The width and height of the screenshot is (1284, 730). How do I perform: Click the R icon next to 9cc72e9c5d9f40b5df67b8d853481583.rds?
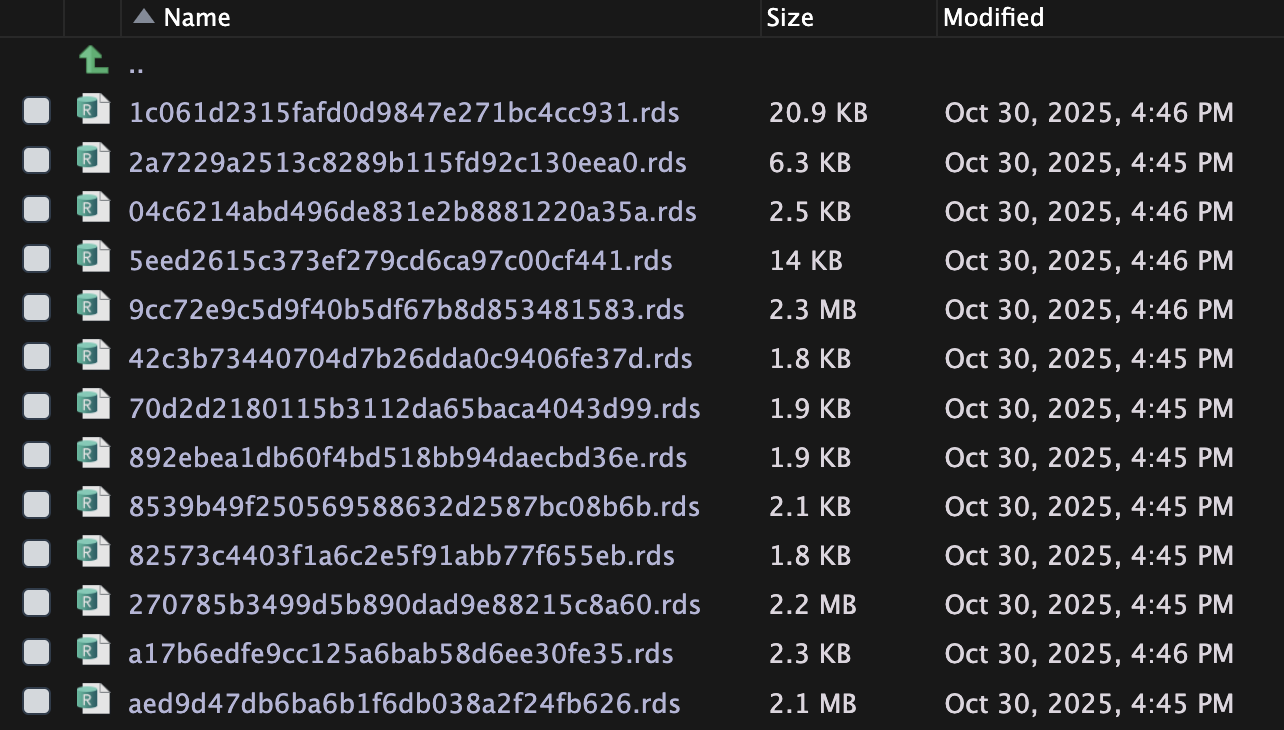pyautogui.click(x=93, y=308)
